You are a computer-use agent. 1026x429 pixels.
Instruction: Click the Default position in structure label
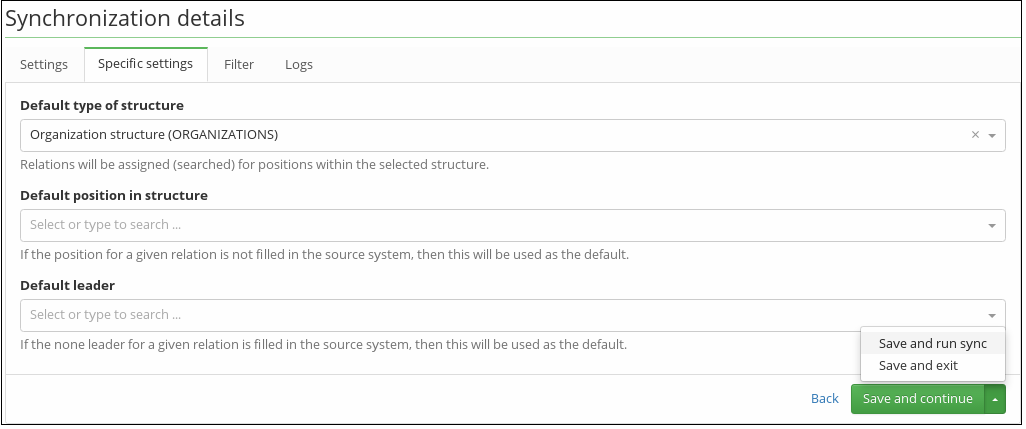pos(114,196)
